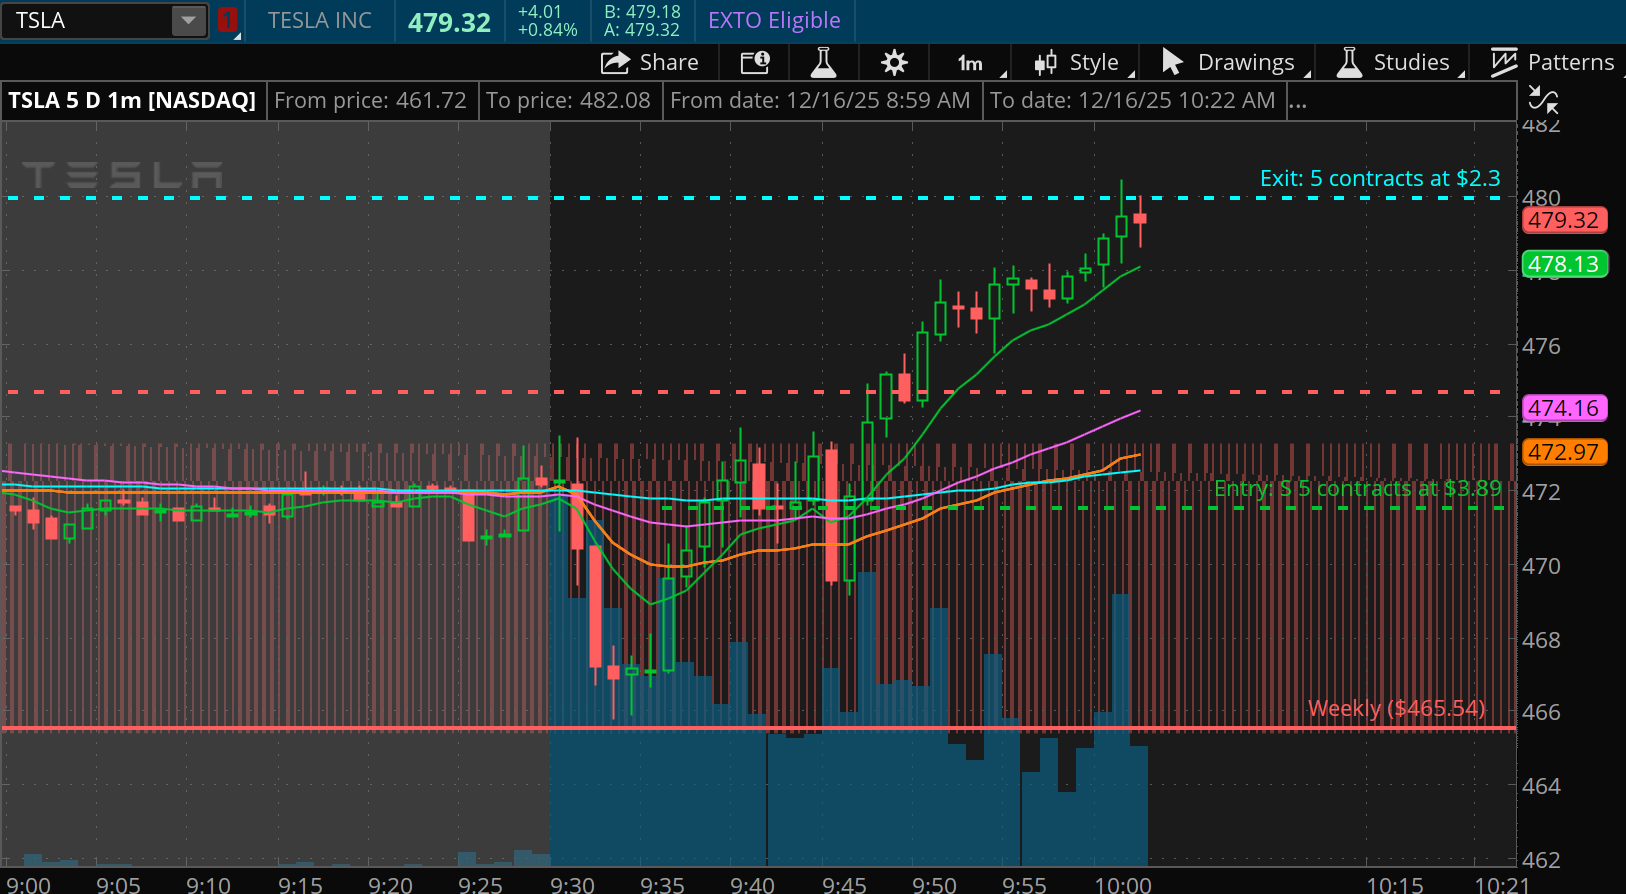
Task: Click the red symbol link clipboard icon
Action: point(227,20)
